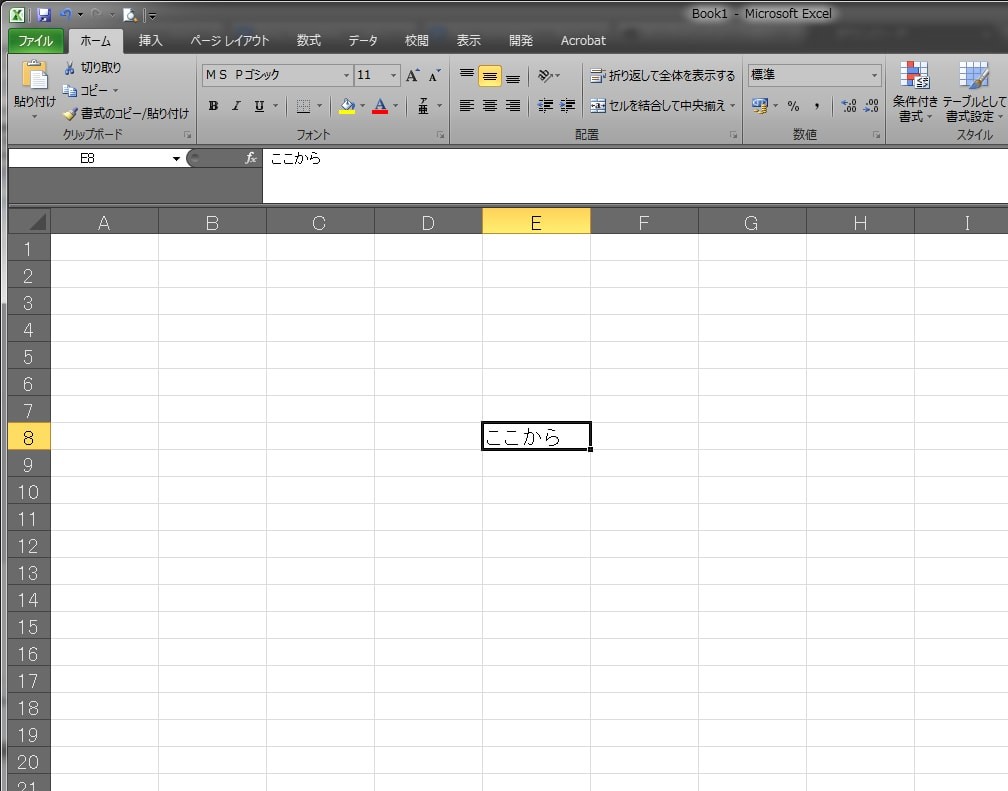
Task: Toggle 折り返して全体を表示する (Wrap Text)
Action: (x=660, y=75)
